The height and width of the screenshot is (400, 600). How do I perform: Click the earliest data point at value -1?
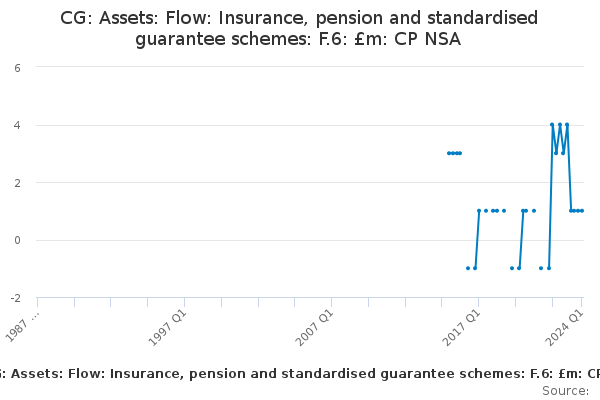[468, 268]
